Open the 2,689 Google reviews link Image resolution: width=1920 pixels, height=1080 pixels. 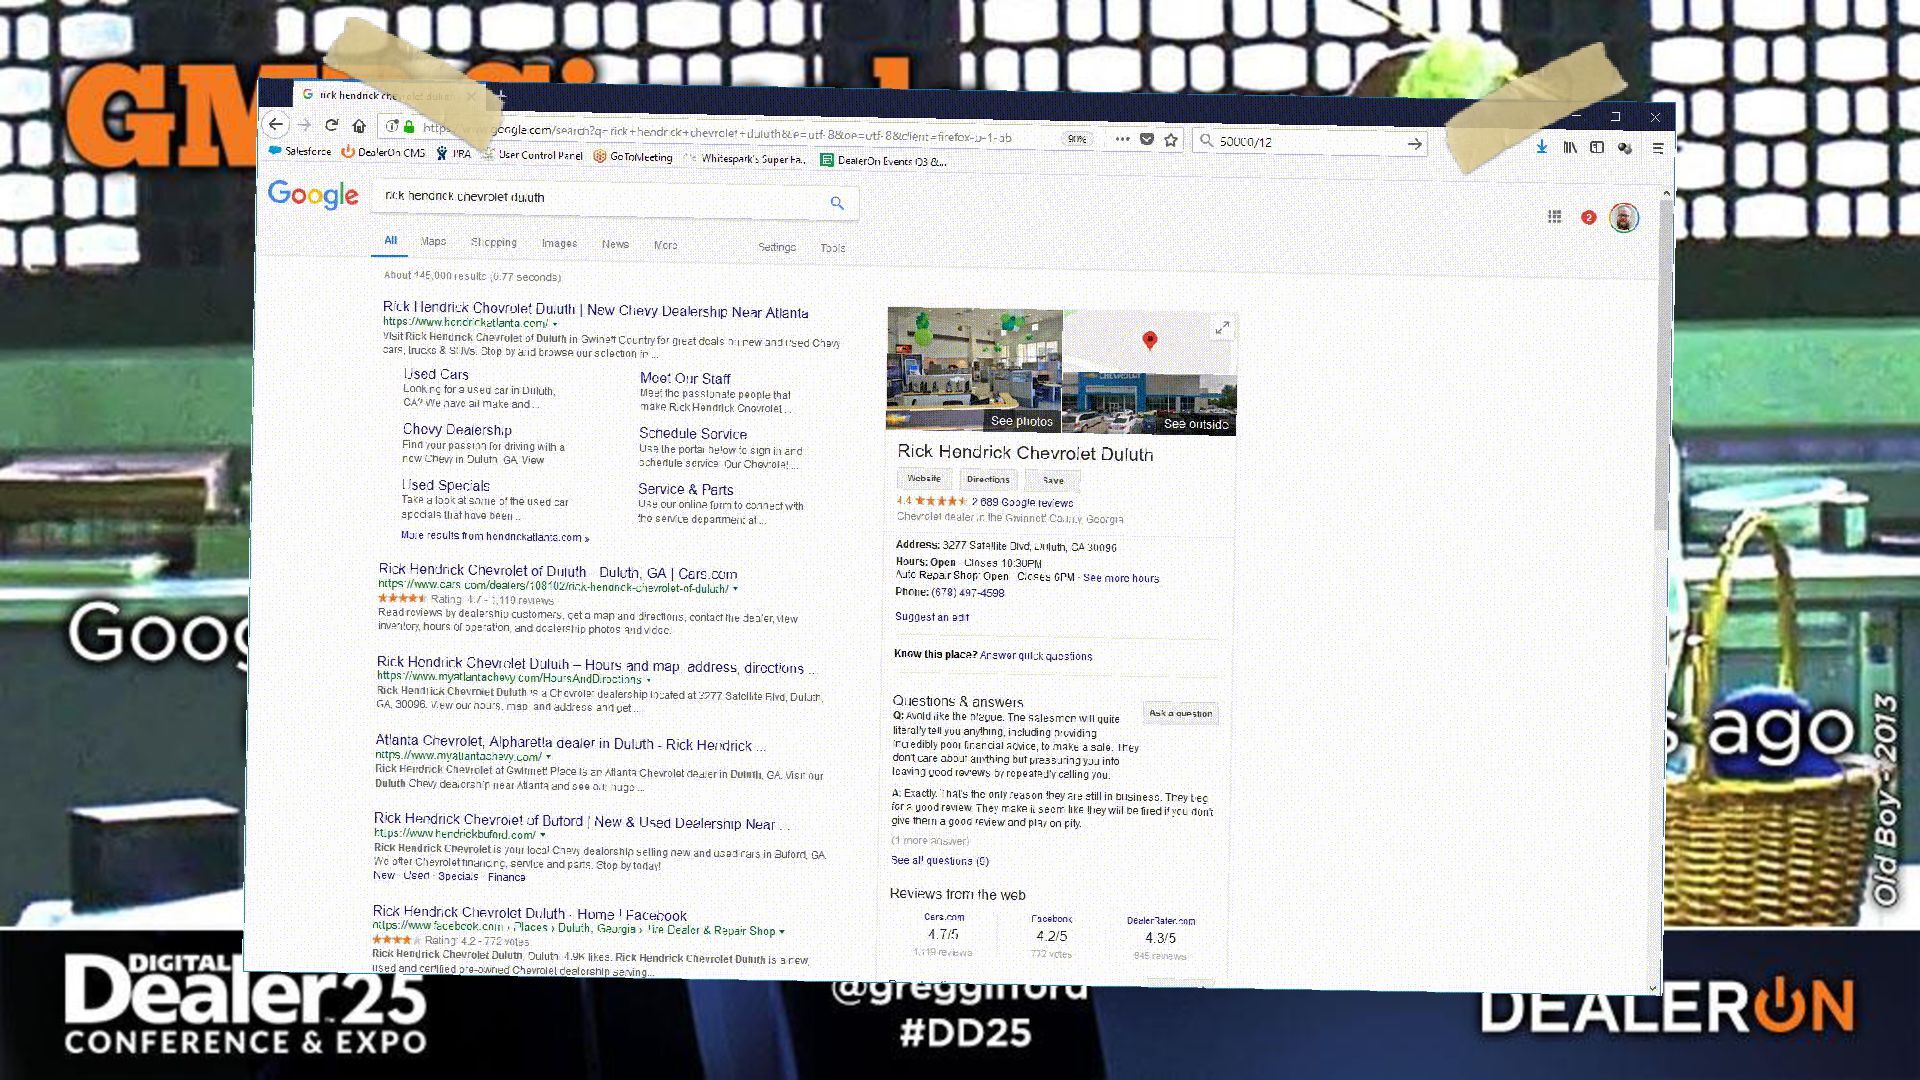pos(1022,502)
